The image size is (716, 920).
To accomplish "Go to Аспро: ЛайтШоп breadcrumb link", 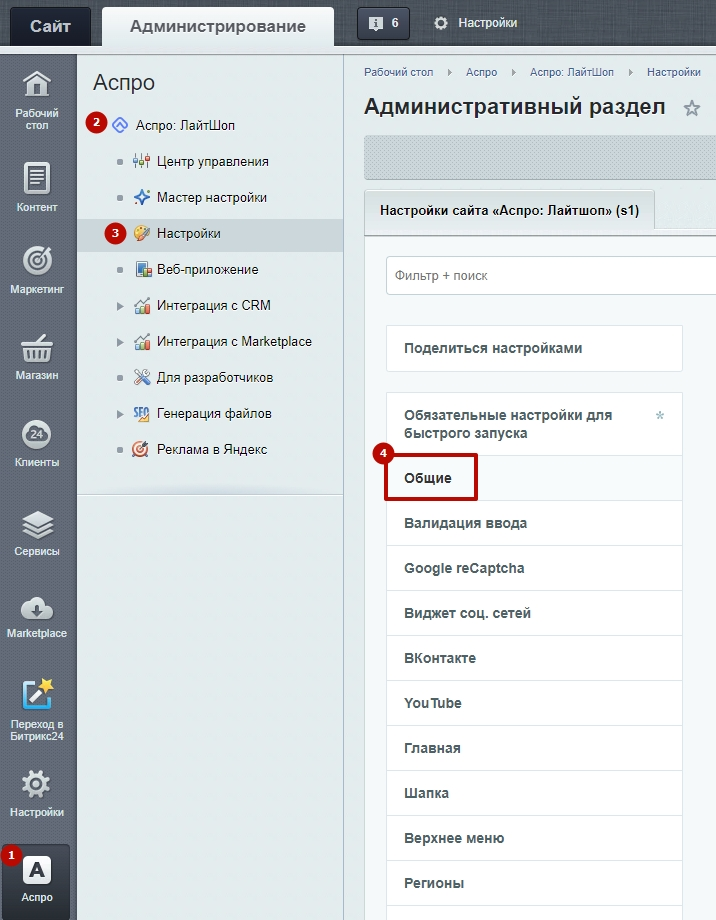I will pos(572,72).
